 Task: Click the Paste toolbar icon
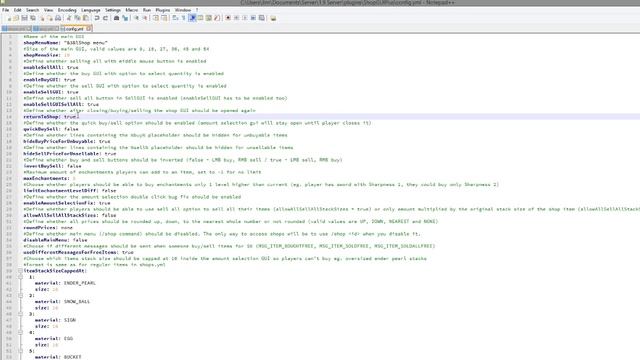point(86,18)
